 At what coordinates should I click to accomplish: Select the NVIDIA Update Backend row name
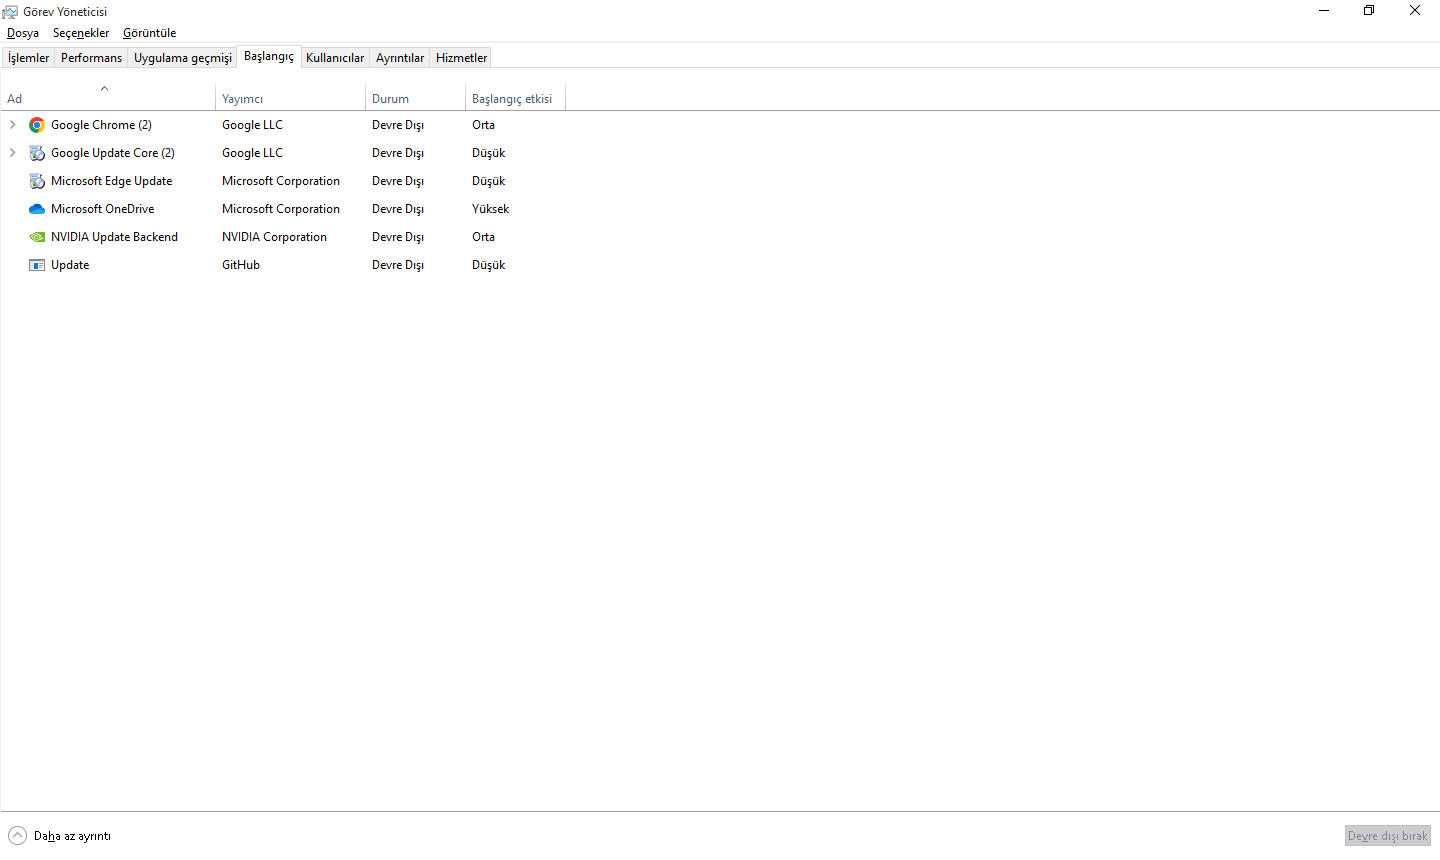[114, 237]
